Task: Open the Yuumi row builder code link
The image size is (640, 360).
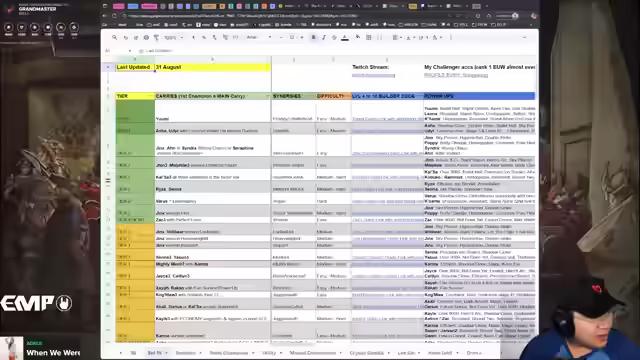Action: tap(387, 119)
